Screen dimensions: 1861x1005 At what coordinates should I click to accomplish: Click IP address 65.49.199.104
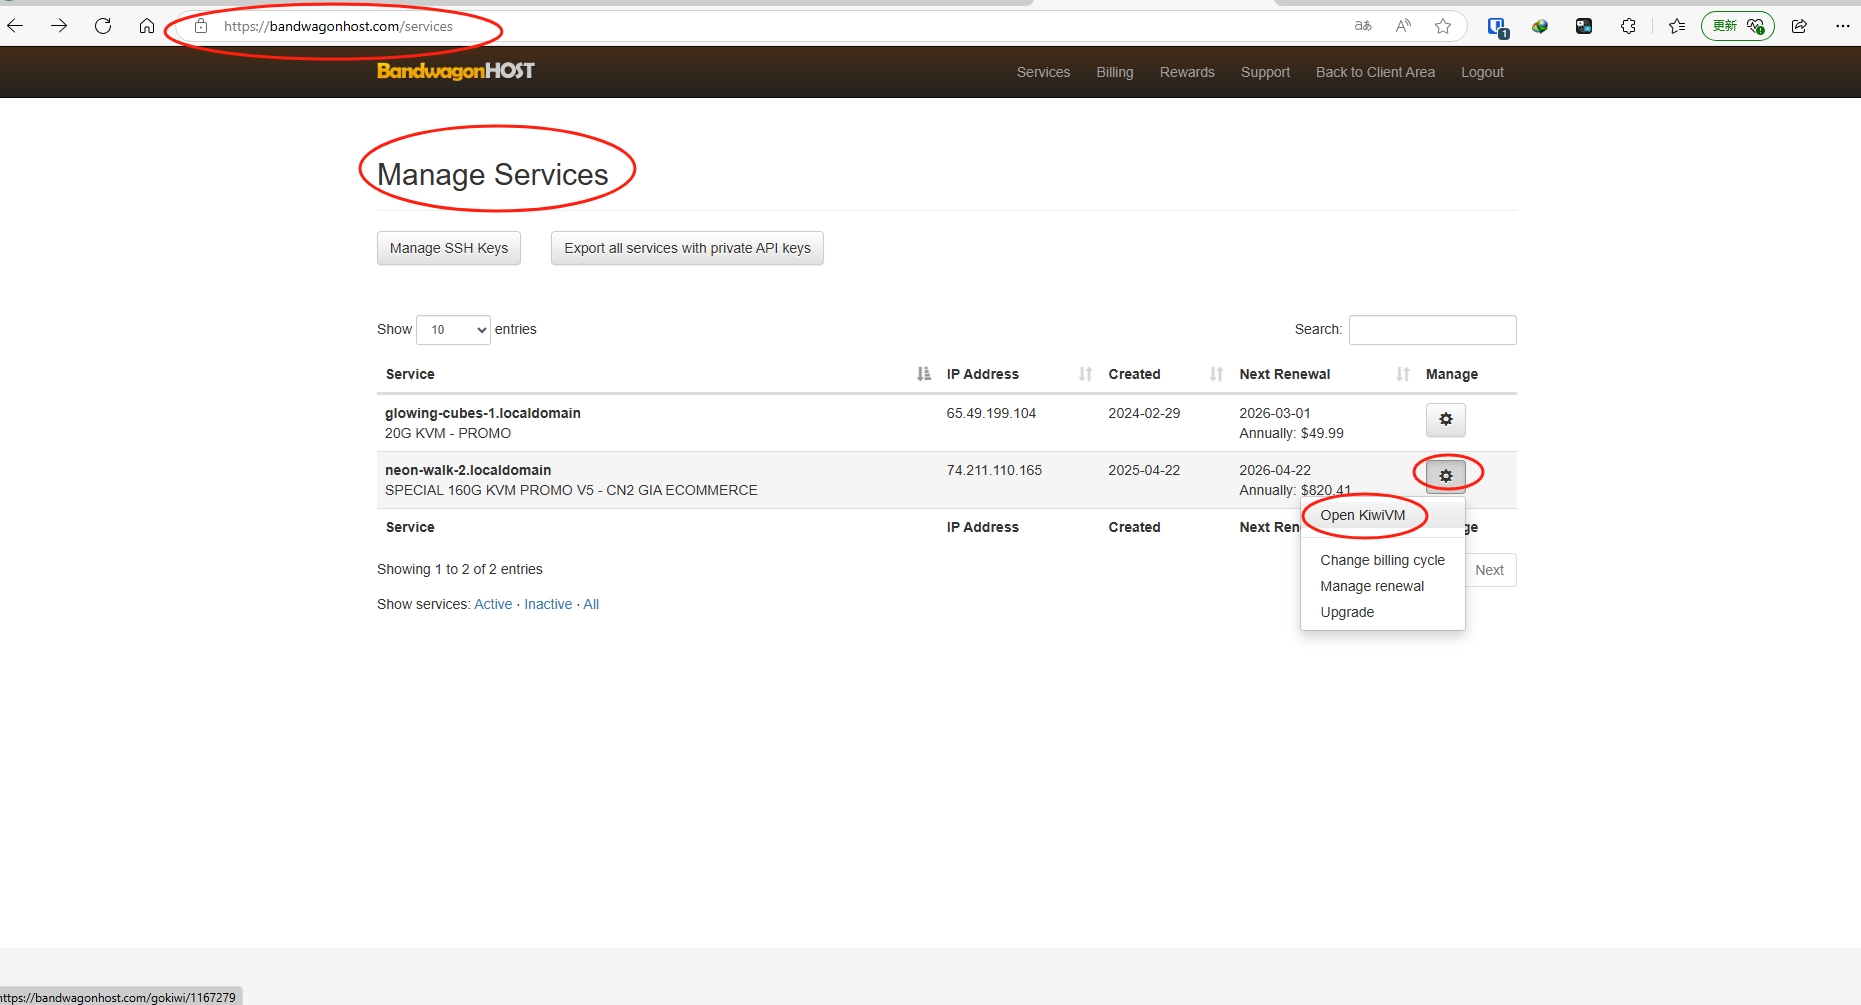pyautogui.click(x=991, y=413)
